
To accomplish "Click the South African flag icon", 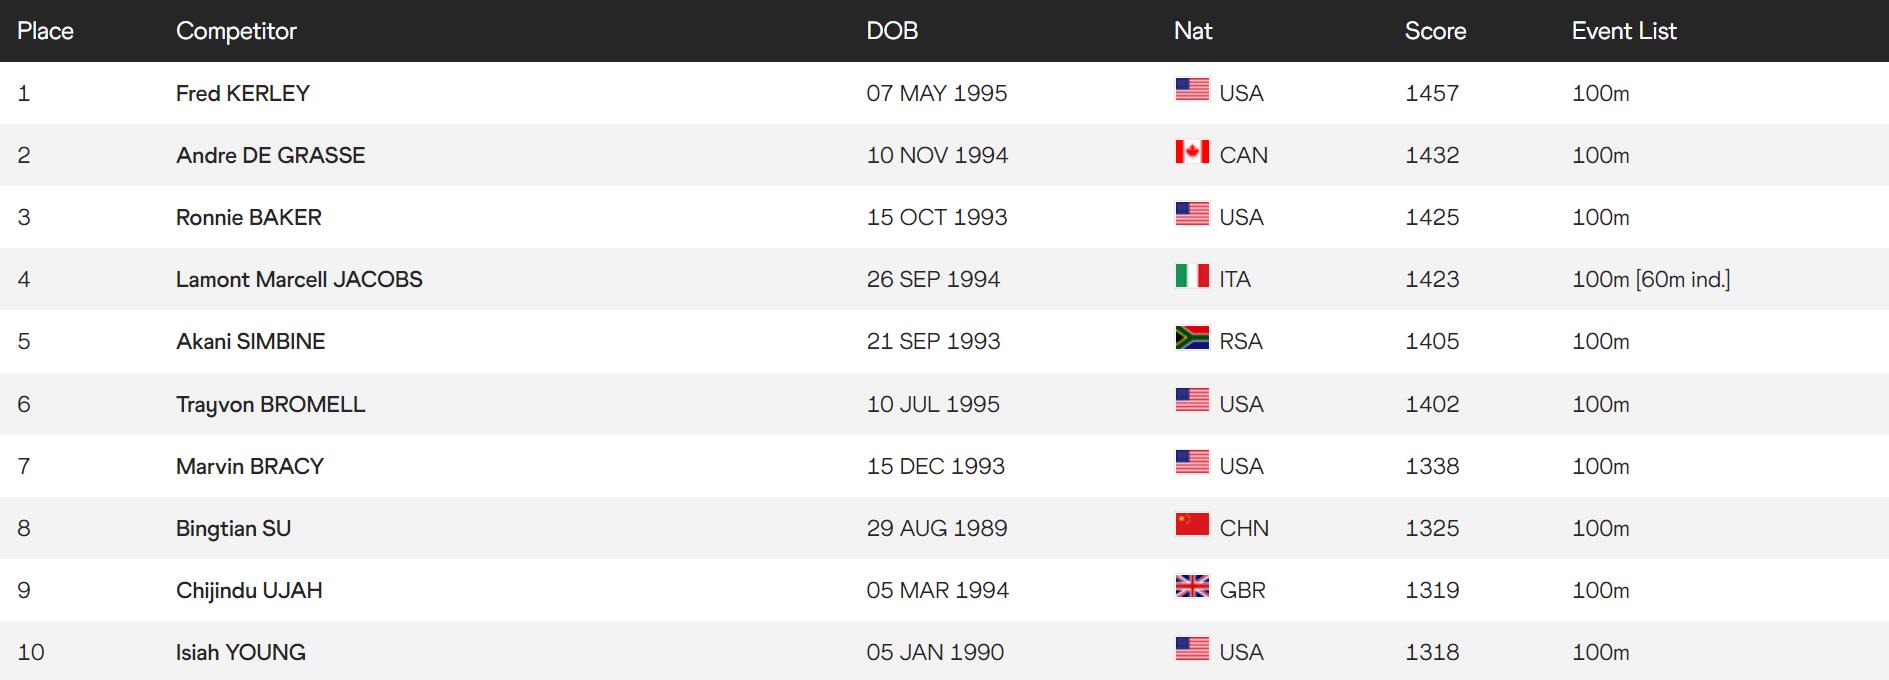I will tap(1191, 338).
